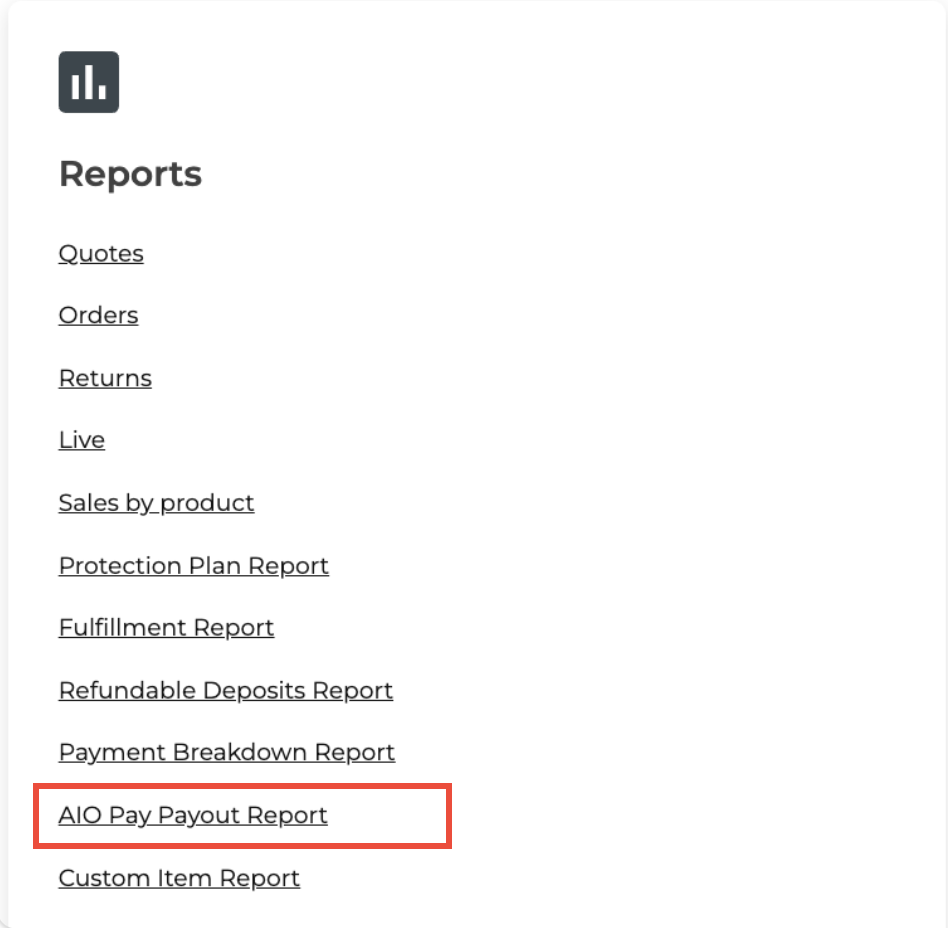
Task: Click the first link under the Reports heading
Action: click(x=101, y=254)
